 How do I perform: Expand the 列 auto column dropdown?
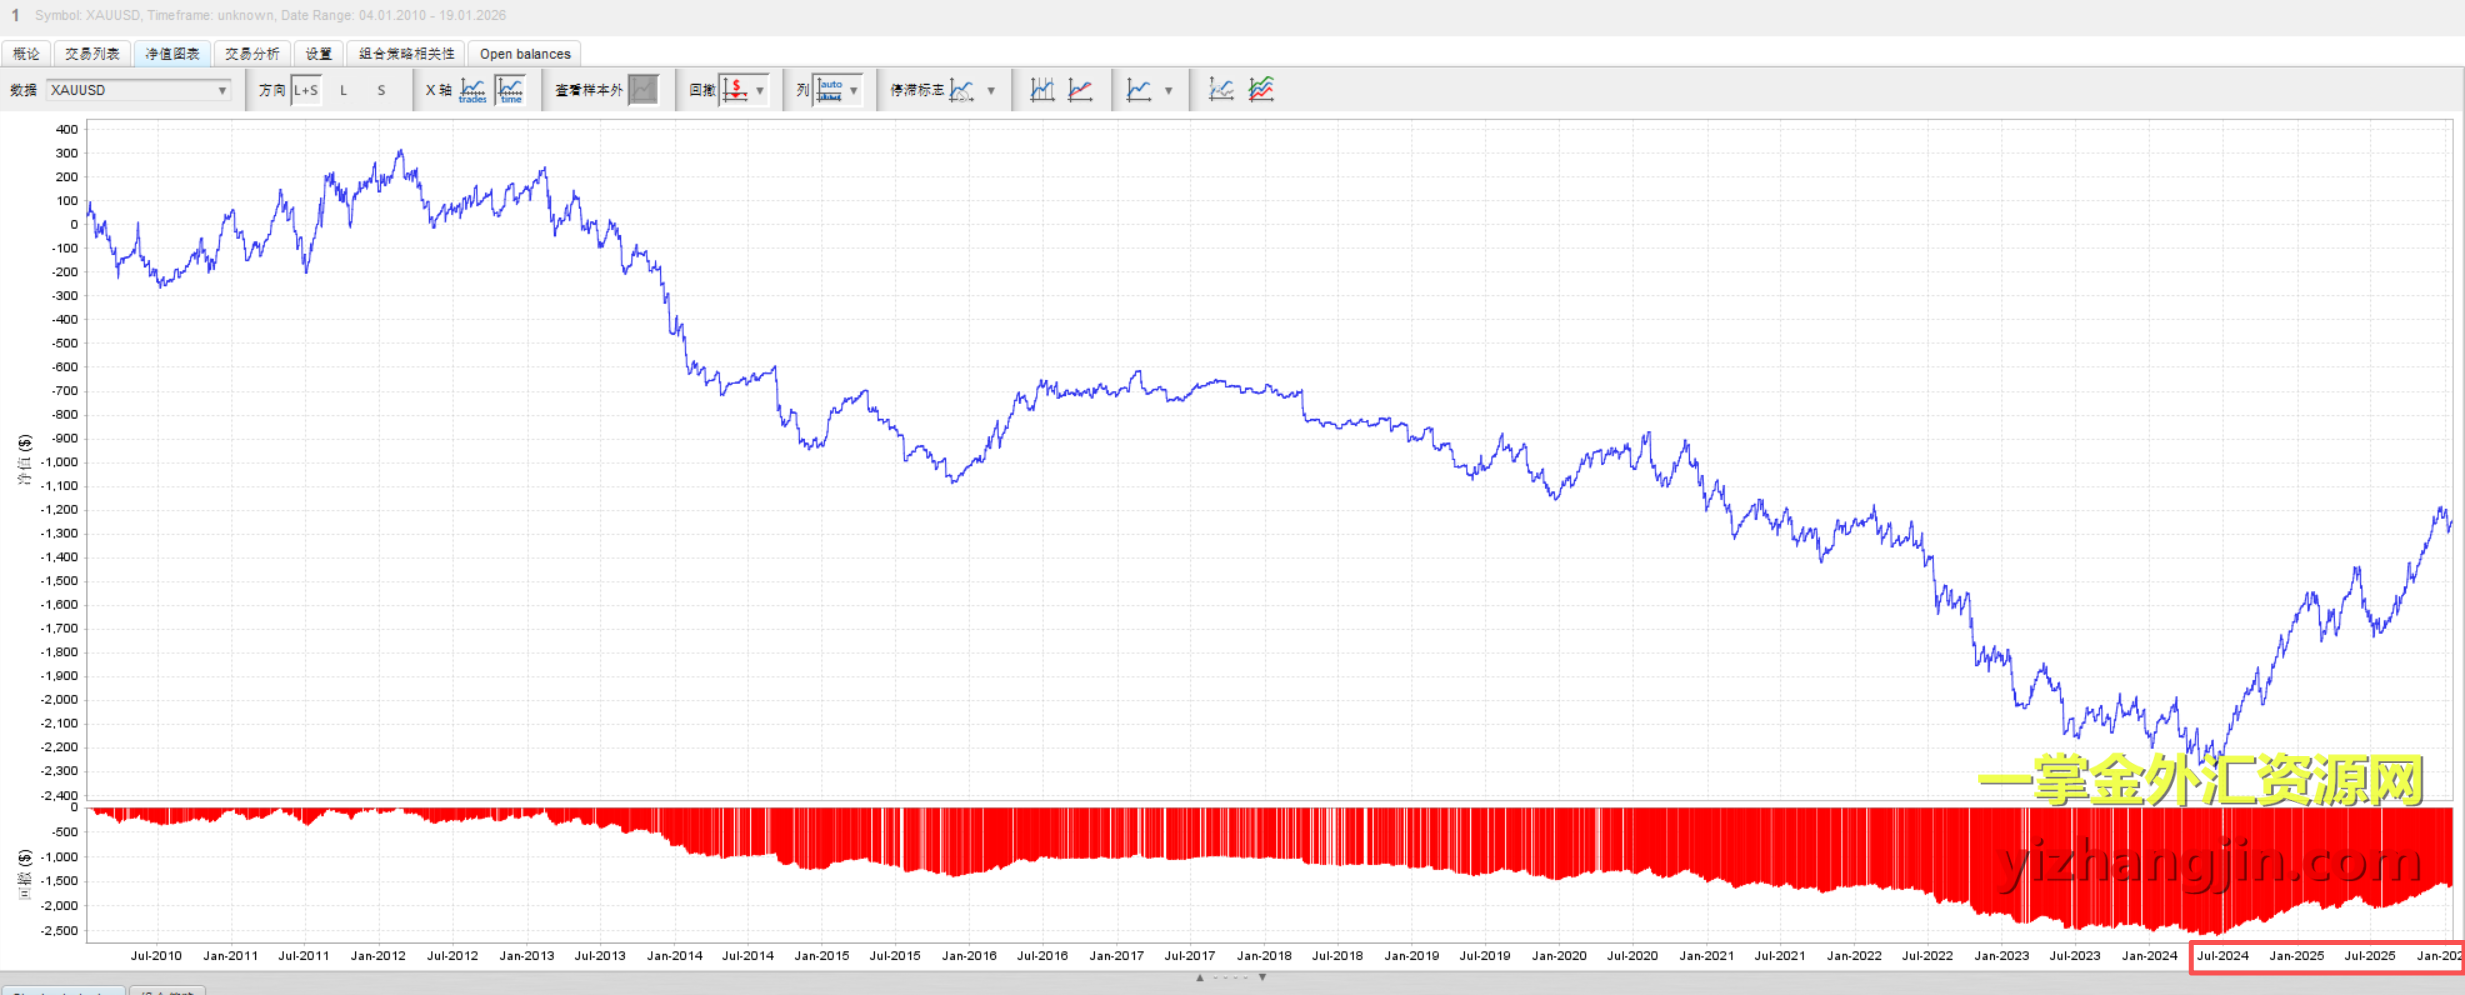point(854,90)
